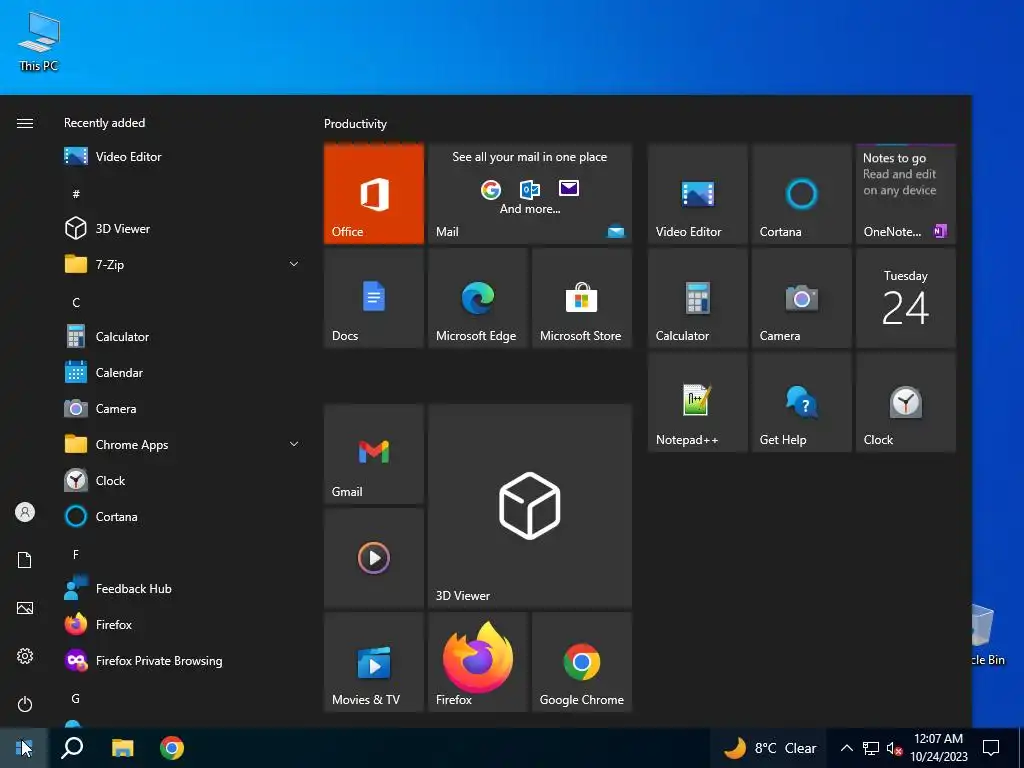
Task: Open Video Editor from Recently added list
Action: point(183,157)
